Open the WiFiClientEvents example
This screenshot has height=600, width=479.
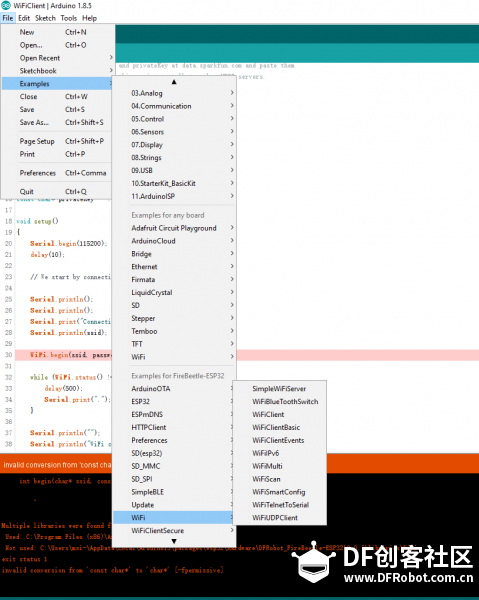[x=280, y=440]
